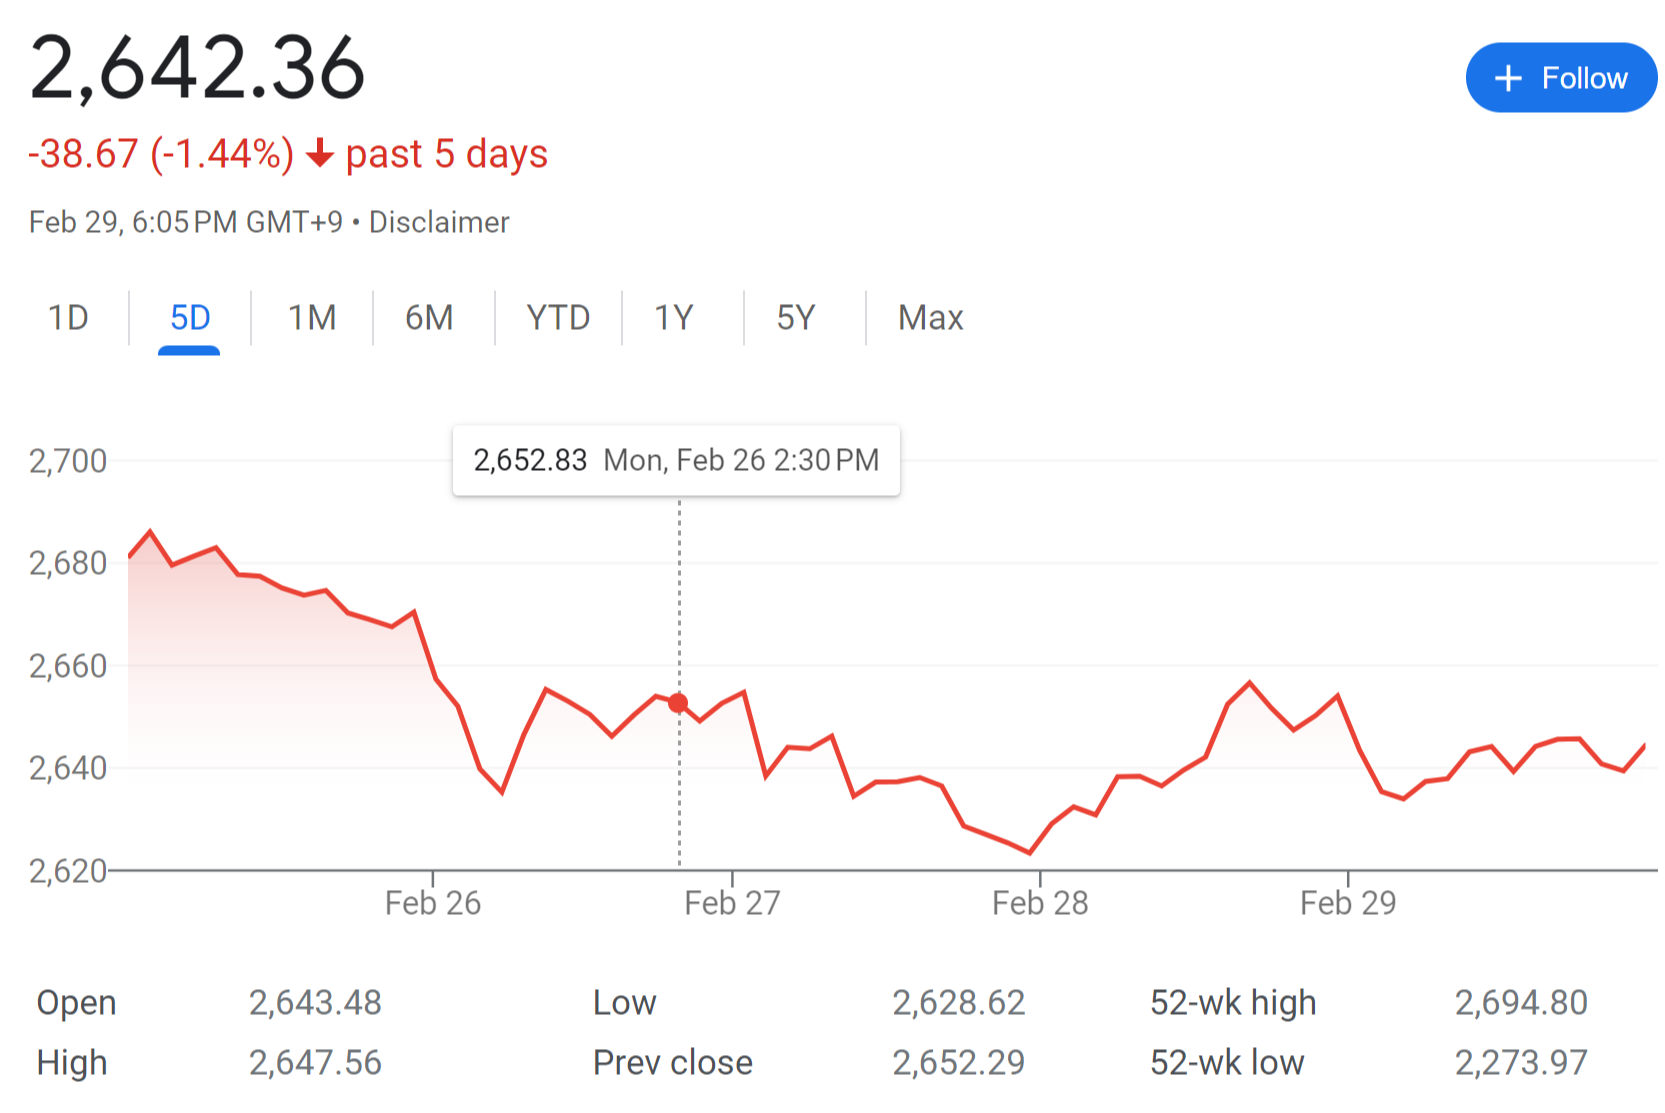Click the Feb 28 axis label

click(1040, 903)
